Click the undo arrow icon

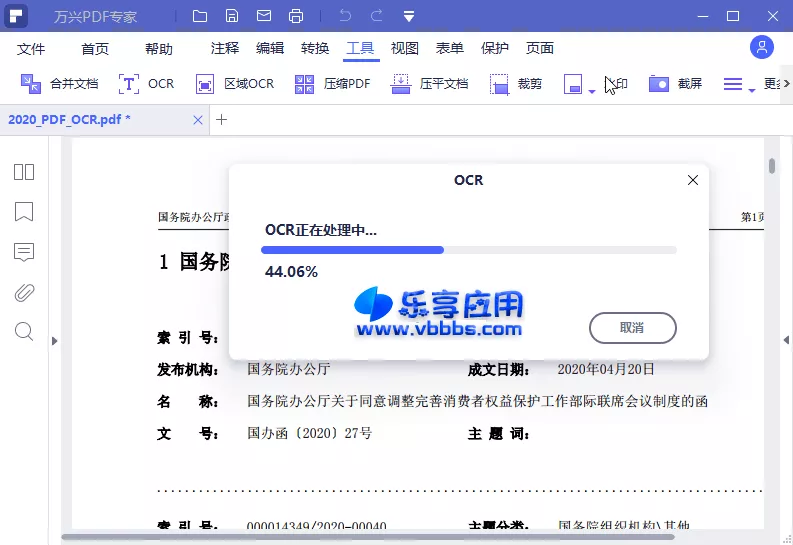[345, 16]
